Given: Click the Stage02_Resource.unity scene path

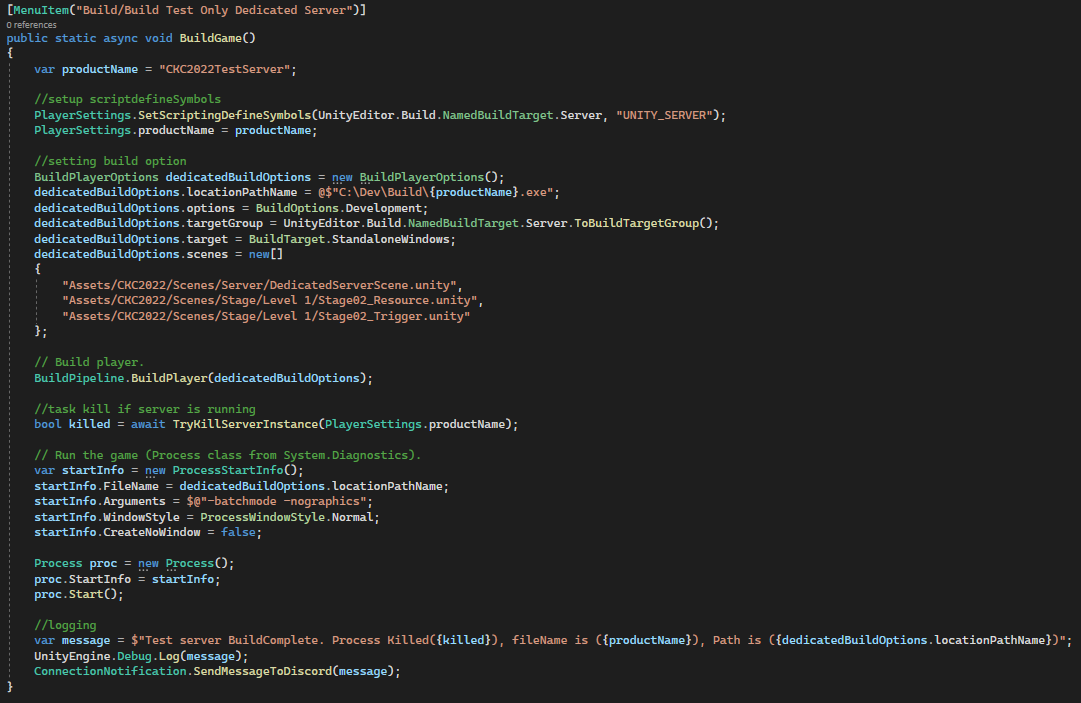Looking at the screenshot, I should 272,300.
